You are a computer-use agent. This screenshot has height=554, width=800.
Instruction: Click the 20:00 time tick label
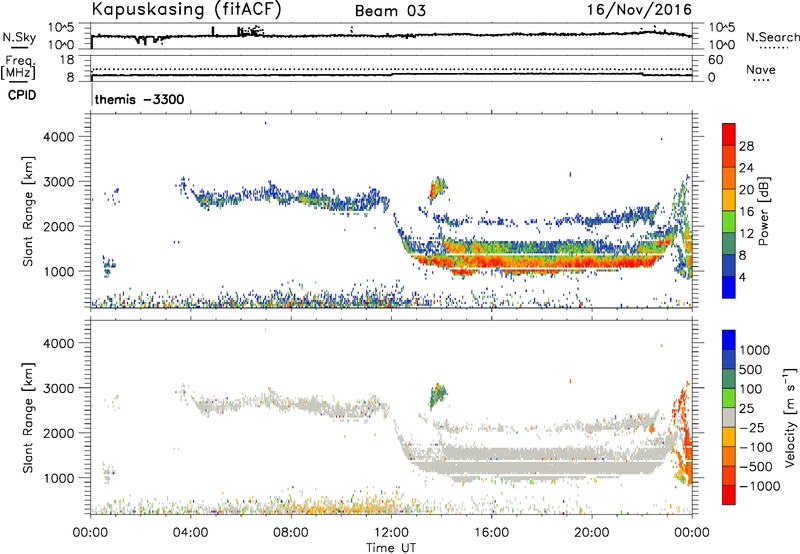pos(592,533)
